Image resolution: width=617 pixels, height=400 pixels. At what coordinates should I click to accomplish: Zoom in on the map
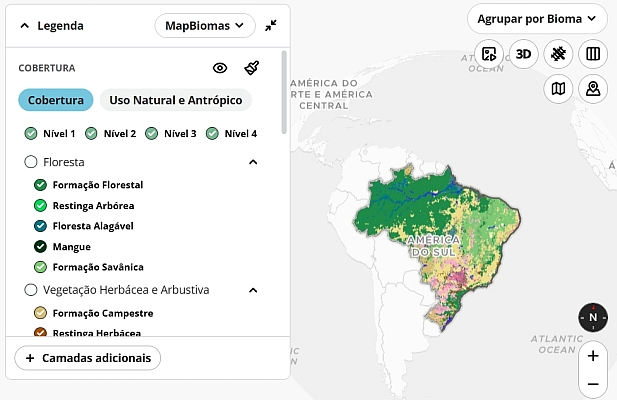[592, 356]
